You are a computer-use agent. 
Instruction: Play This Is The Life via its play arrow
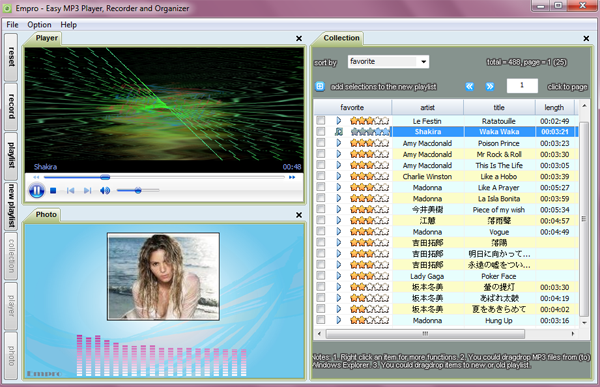tap(339, 165)
